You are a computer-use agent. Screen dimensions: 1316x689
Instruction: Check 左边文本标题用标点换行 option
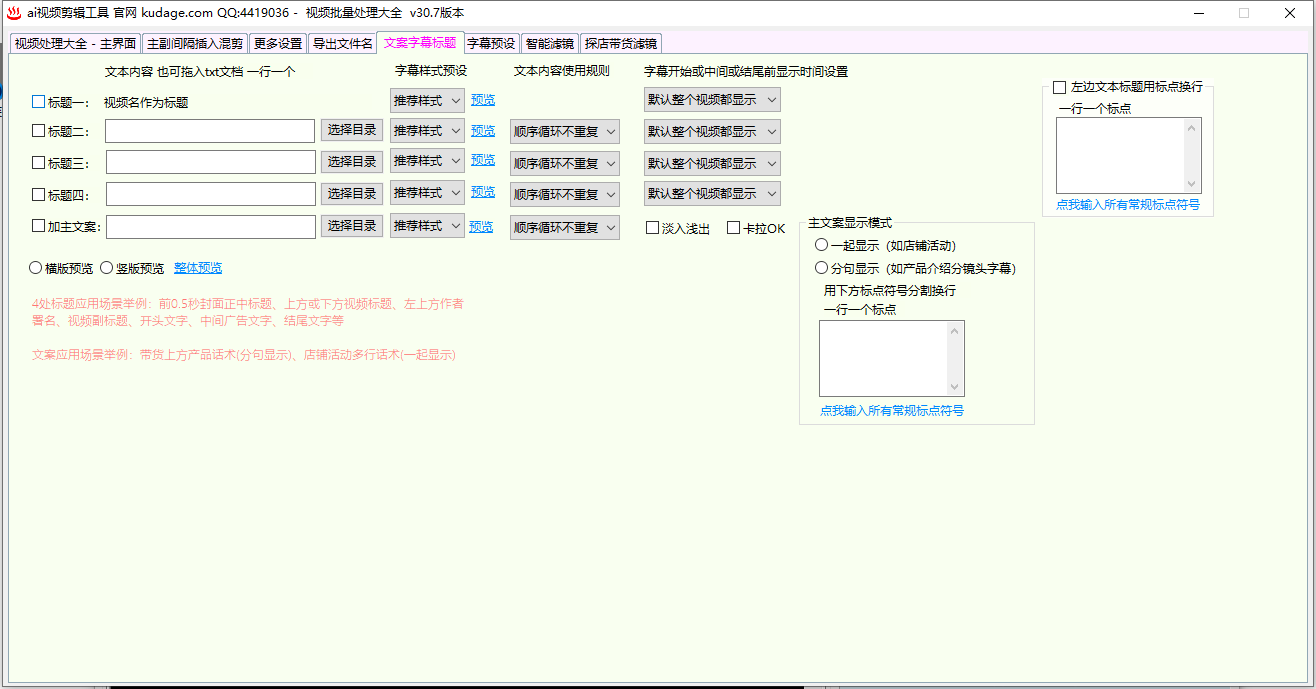coord(1059,87)
